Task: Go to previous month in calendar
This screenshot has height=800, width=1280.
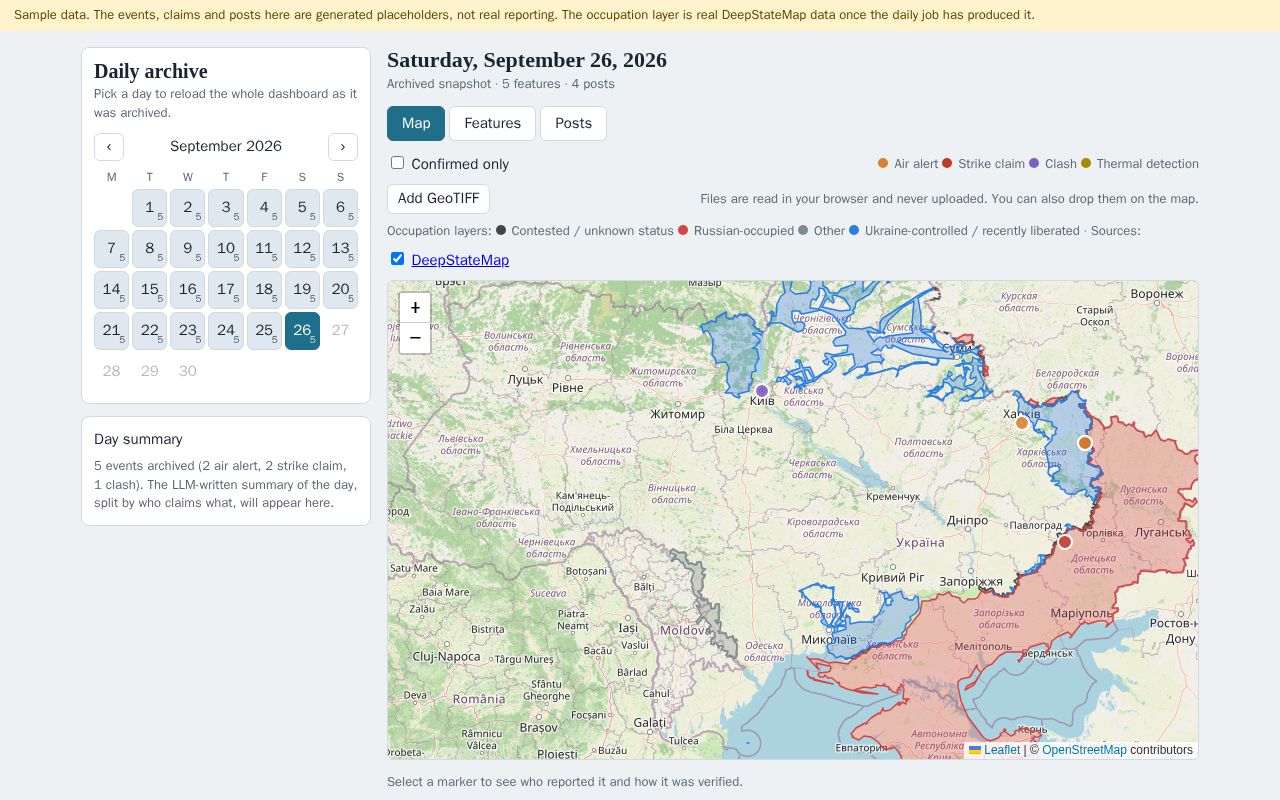Action: click(109, 146)
